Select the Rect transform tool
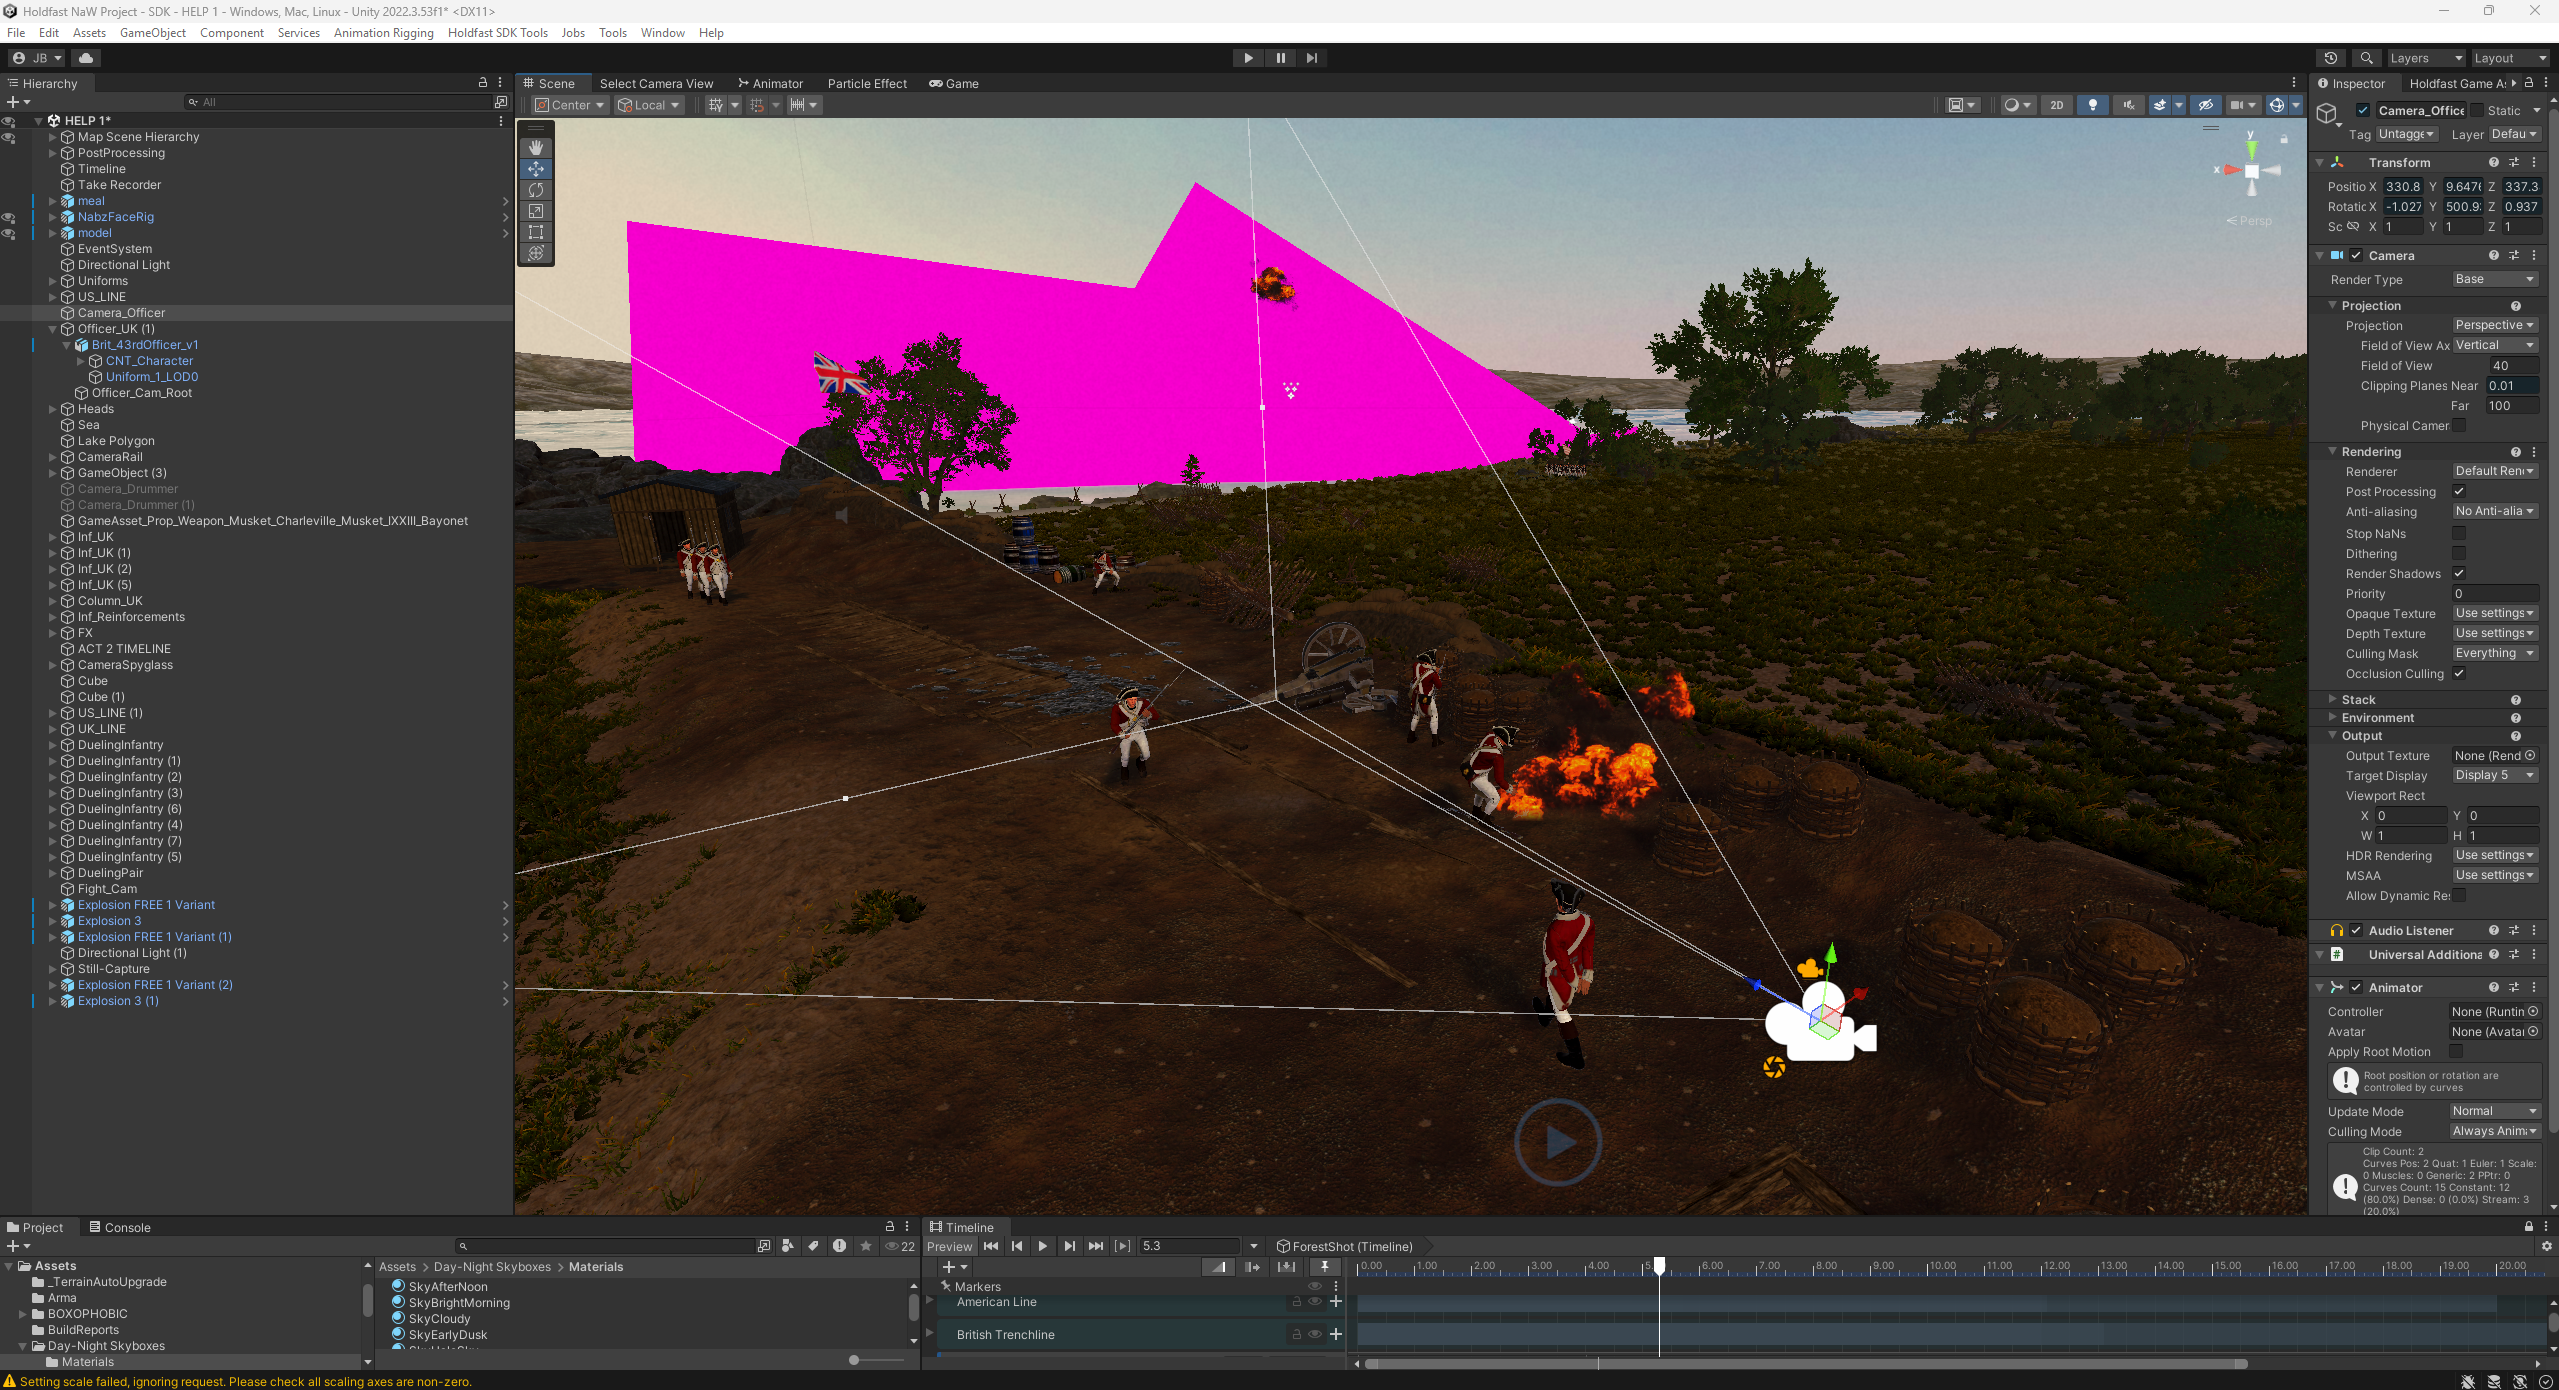2559x1390 pixels. tap(536, 231)
